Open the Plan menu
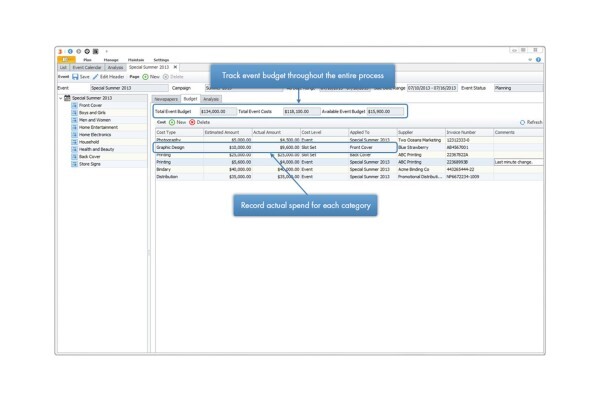 88,60
